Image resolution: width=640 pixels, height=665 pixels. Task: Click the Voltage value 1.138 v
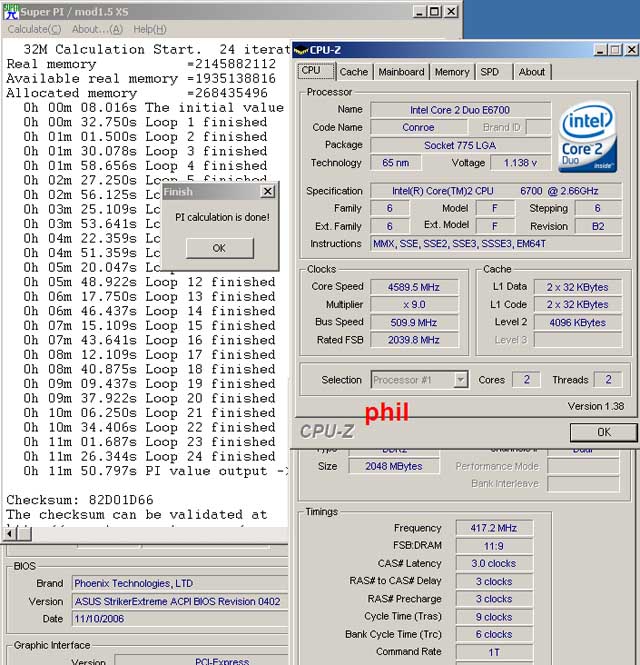click(520, 163)
